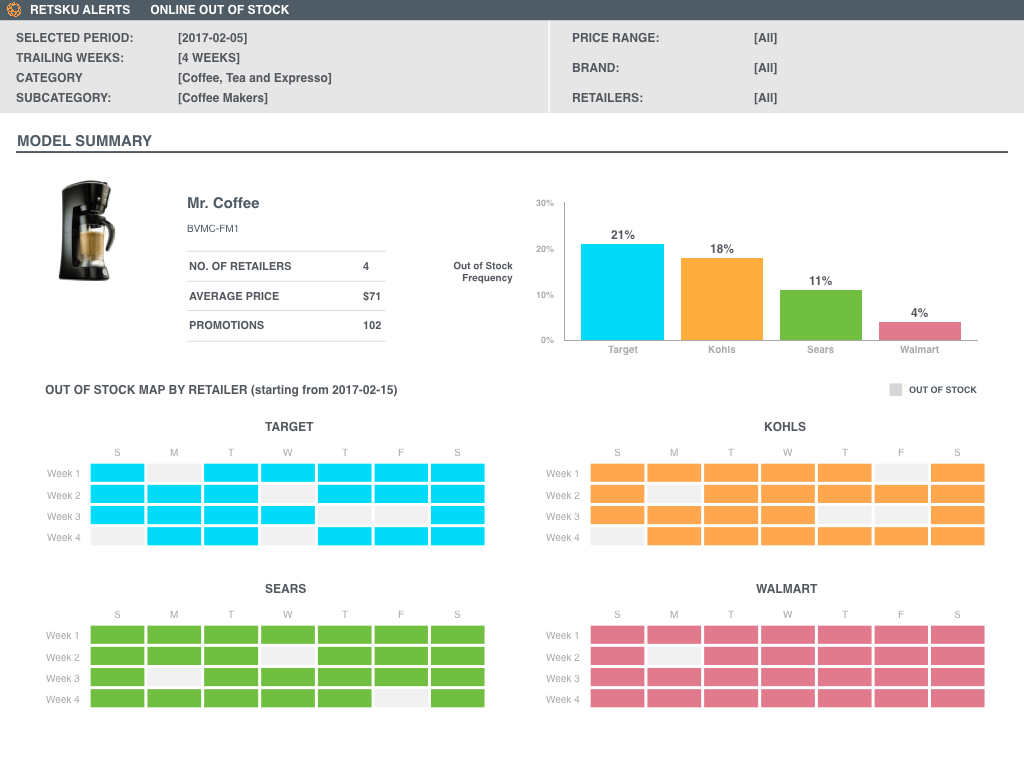Click Target Week 2 Wednesday out-of-stock cell
The image size is (1024, 768).
coord(288,494)
